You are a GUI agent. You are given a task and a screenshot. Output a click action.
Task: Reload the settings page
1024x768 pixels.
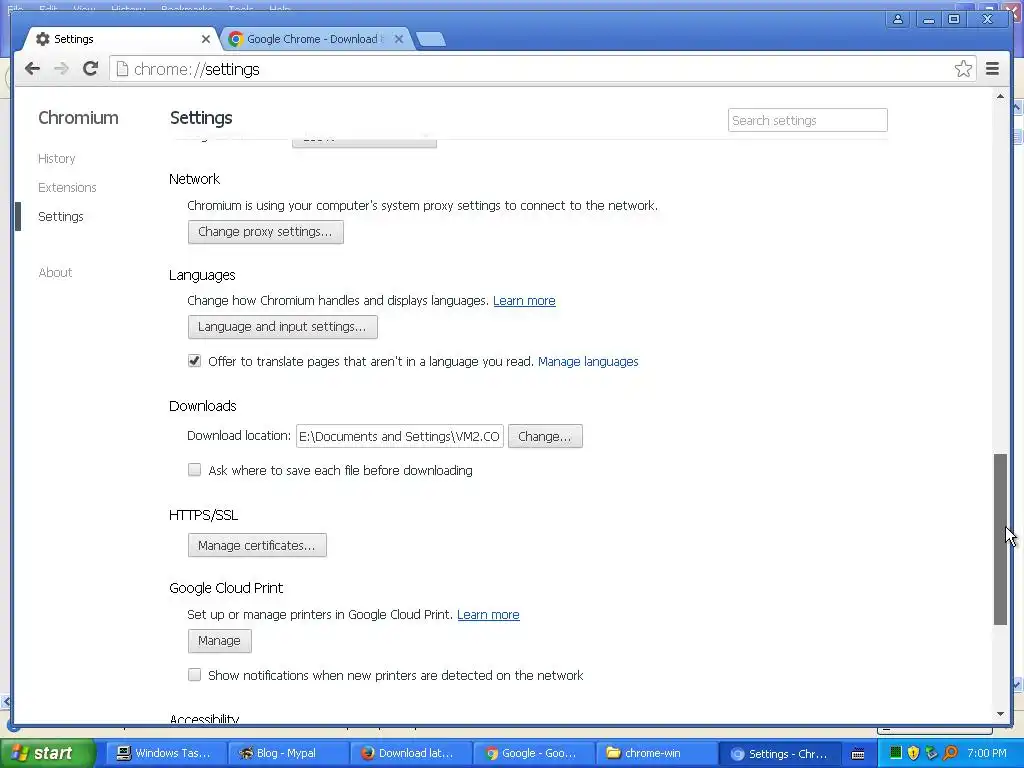(x=90, y=69)
